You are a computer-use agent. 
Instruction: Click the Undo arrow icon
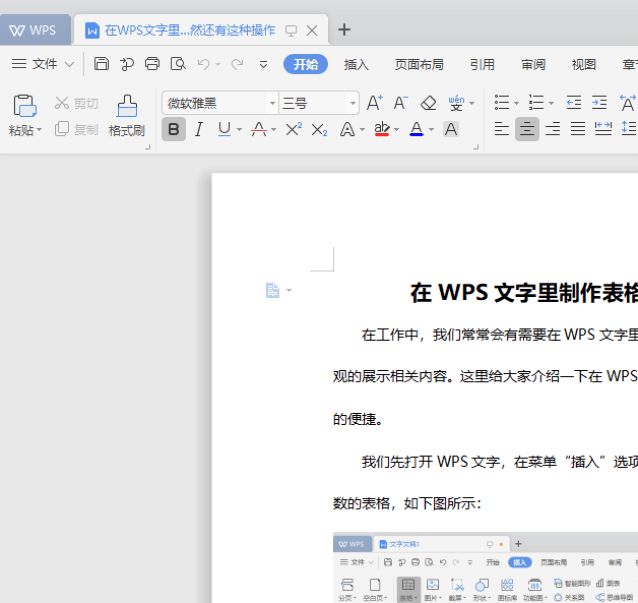click(x=204, y=64)
